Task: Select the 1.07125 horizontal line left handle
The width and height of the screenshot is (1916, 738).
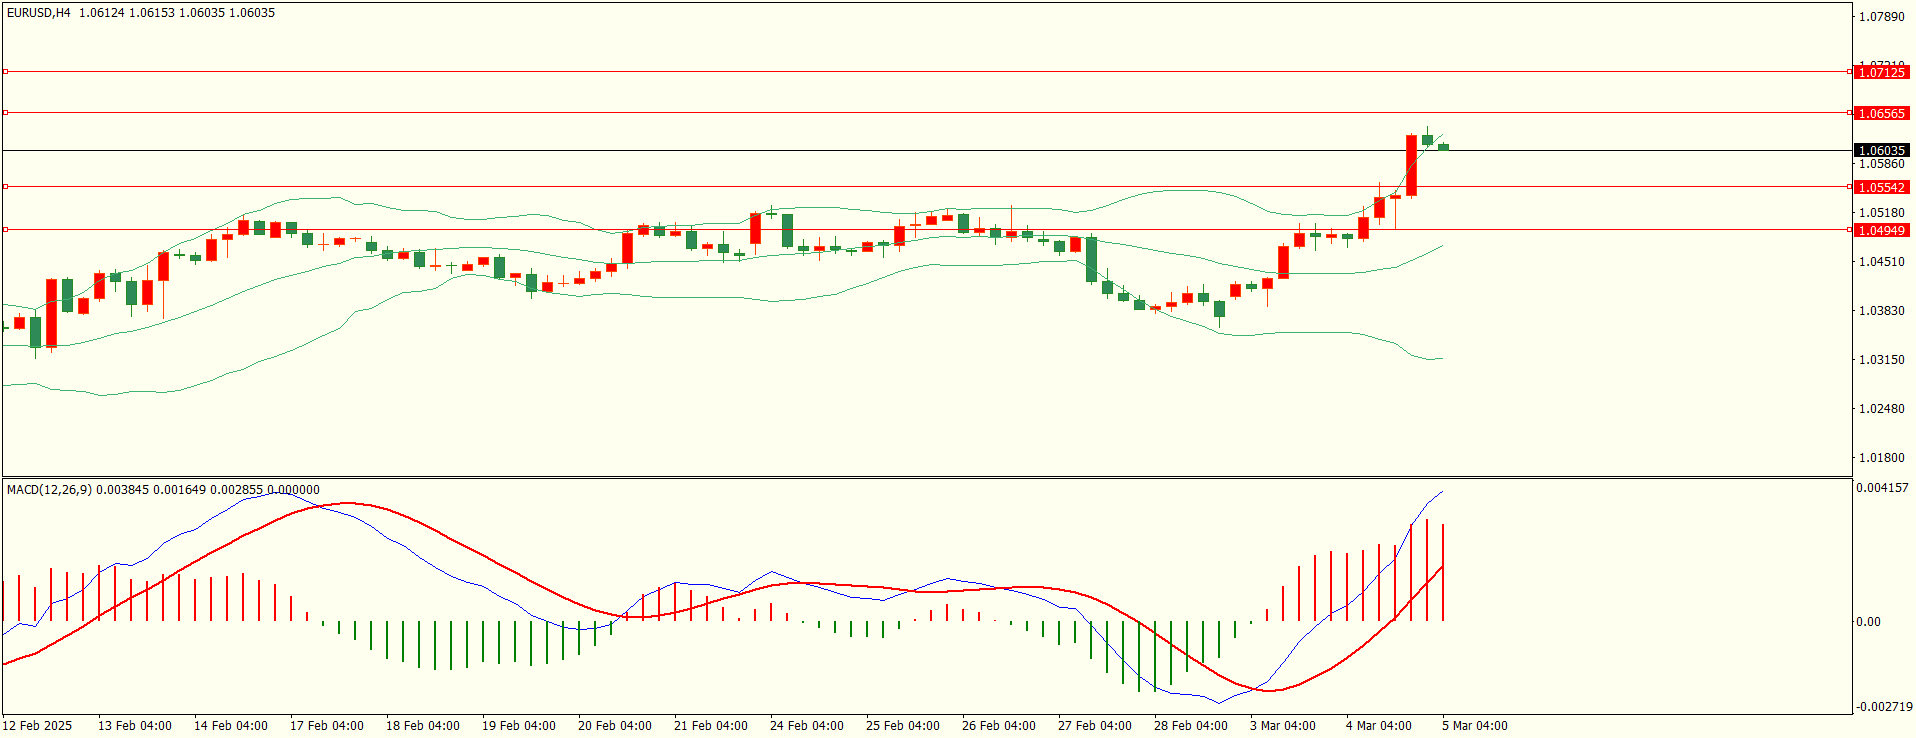Action: click(5, 72)
